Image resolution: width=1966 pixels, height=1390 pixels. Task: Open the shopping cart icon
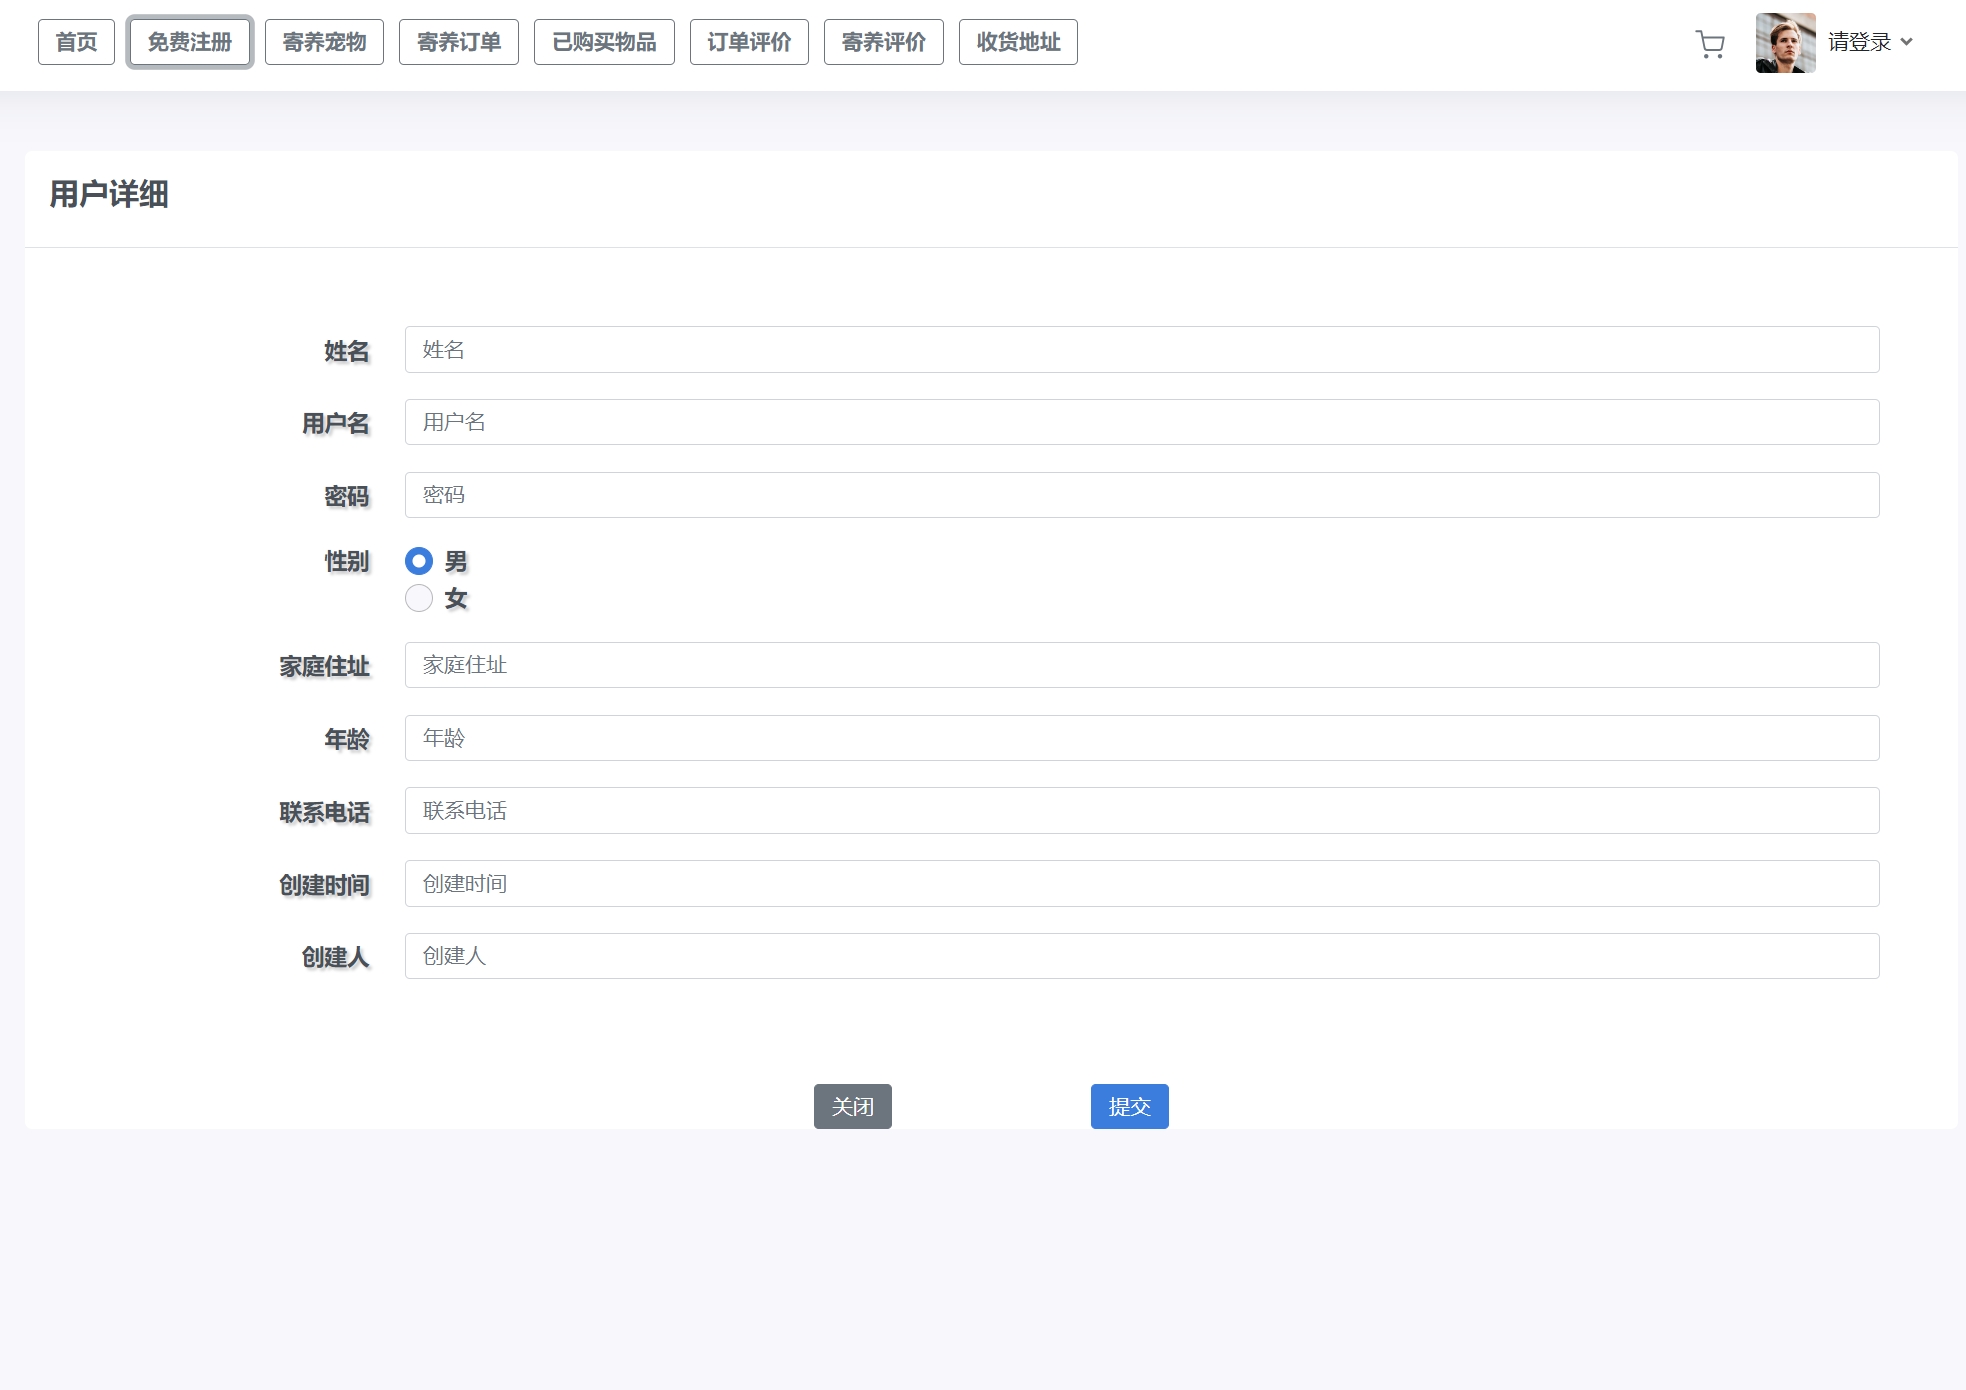point(1710,44)
